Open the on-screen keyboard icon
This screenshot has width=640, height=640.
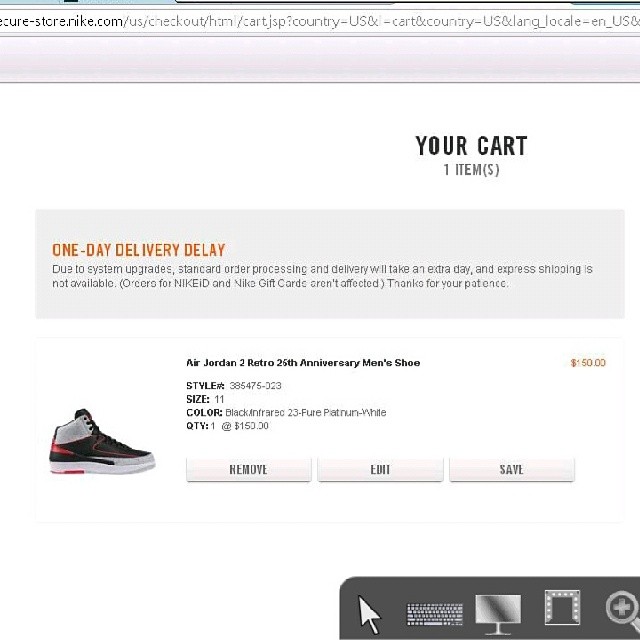pos(435,614)
